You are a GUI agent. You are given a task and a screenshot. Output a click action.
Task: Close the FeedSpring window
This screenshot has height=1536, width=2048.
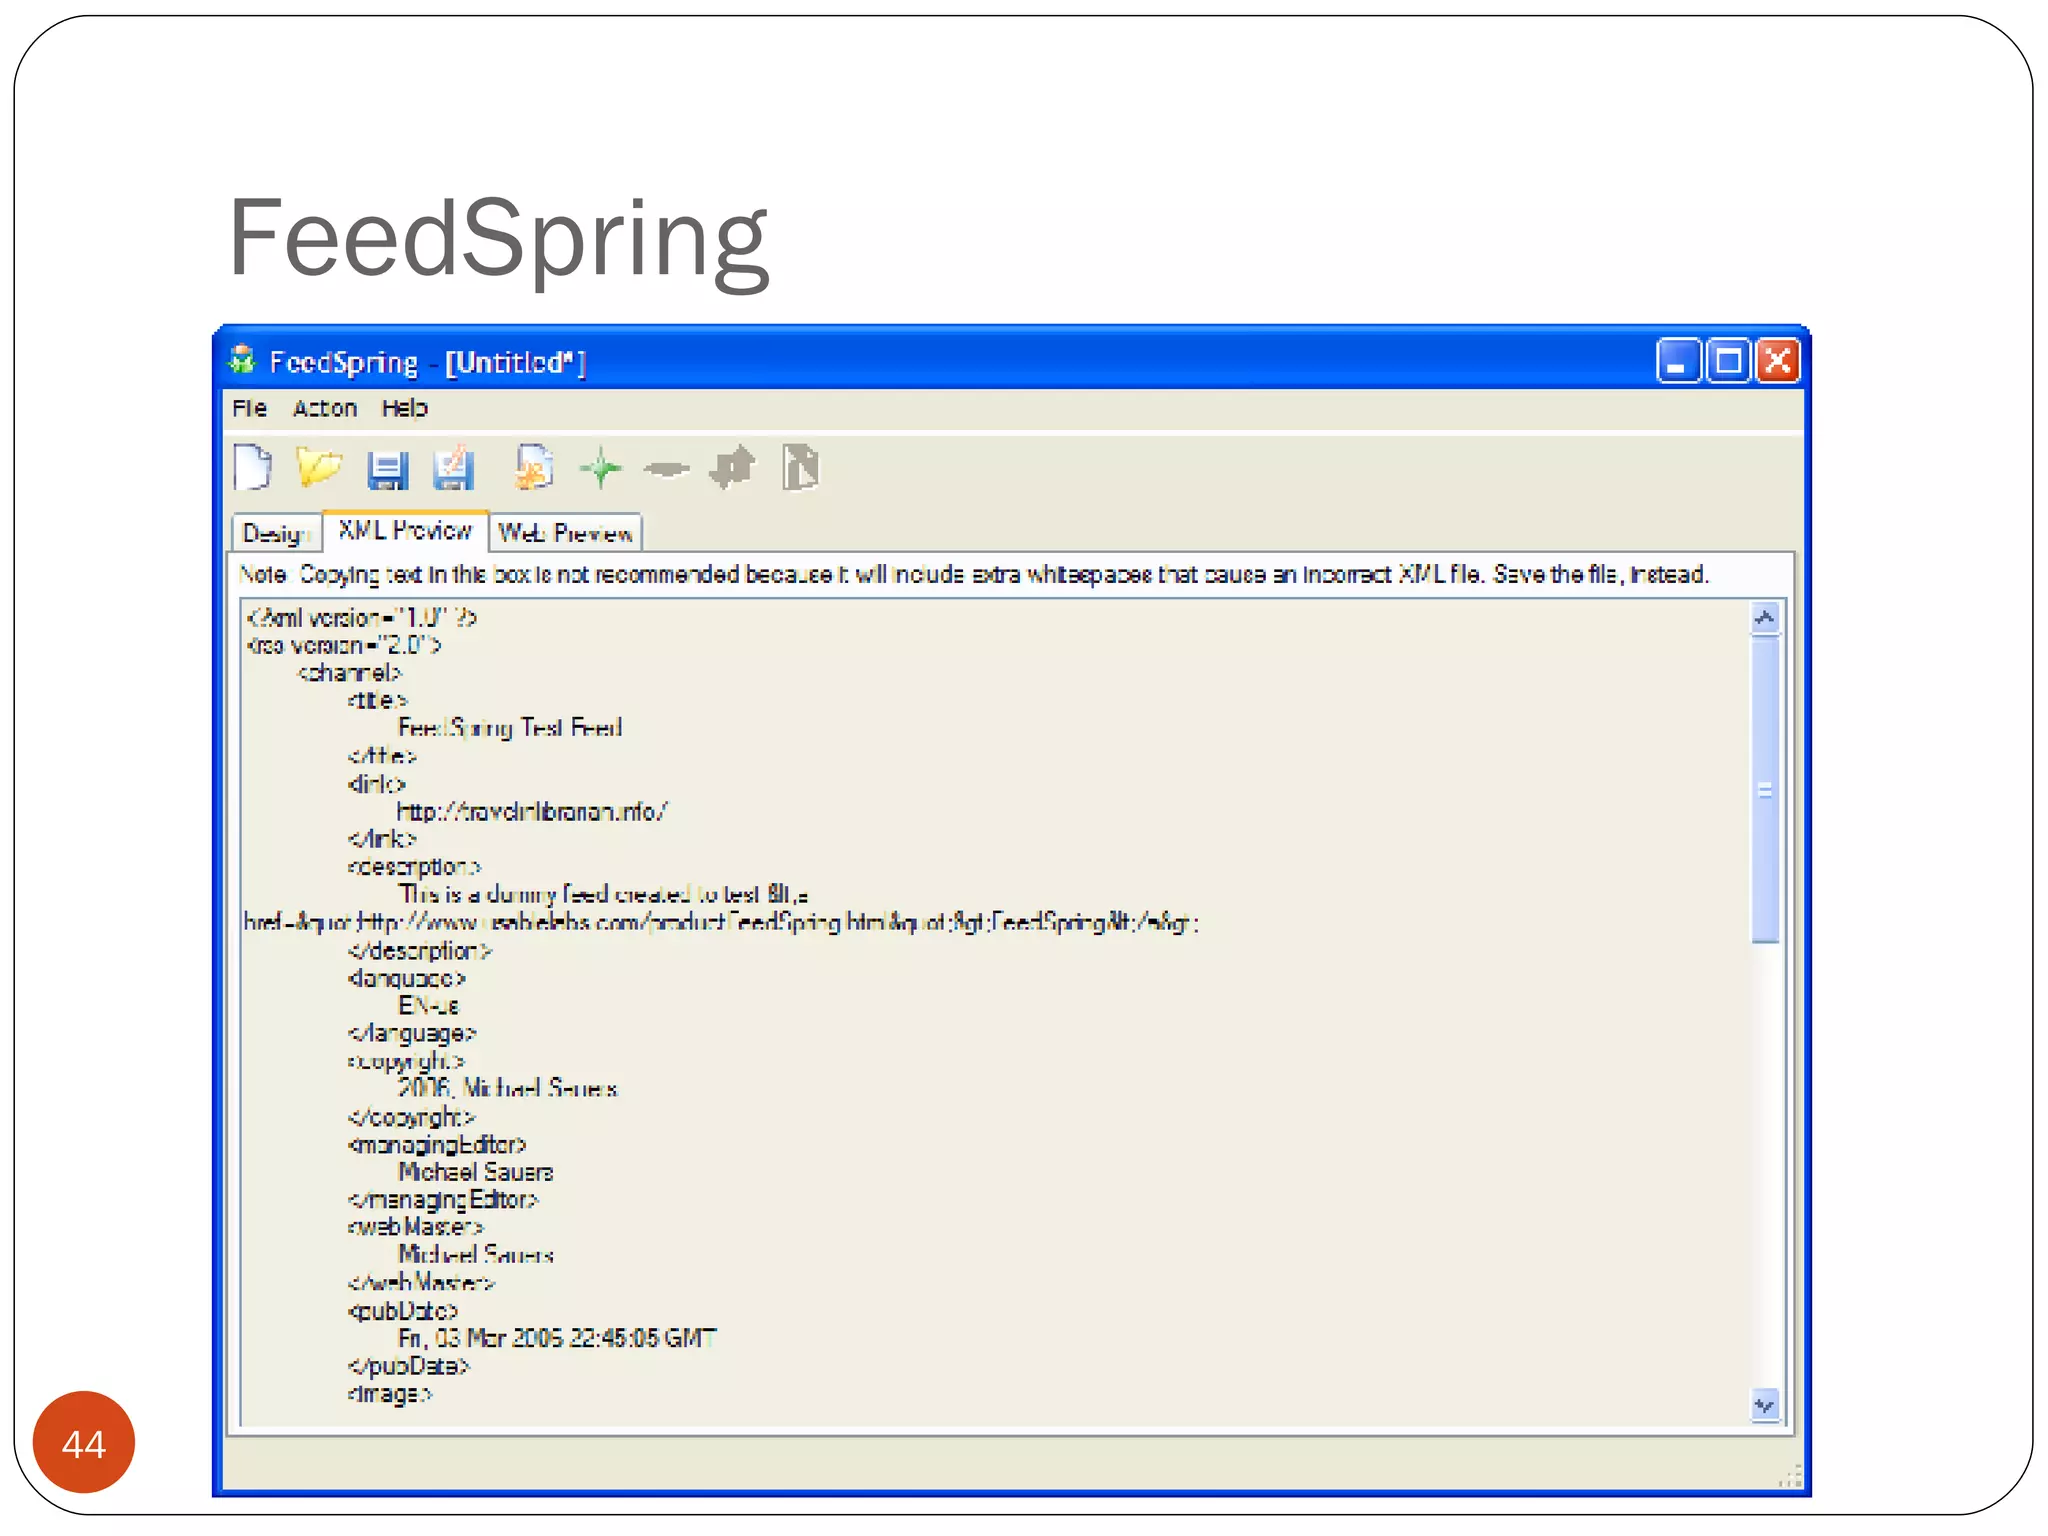1778,361
